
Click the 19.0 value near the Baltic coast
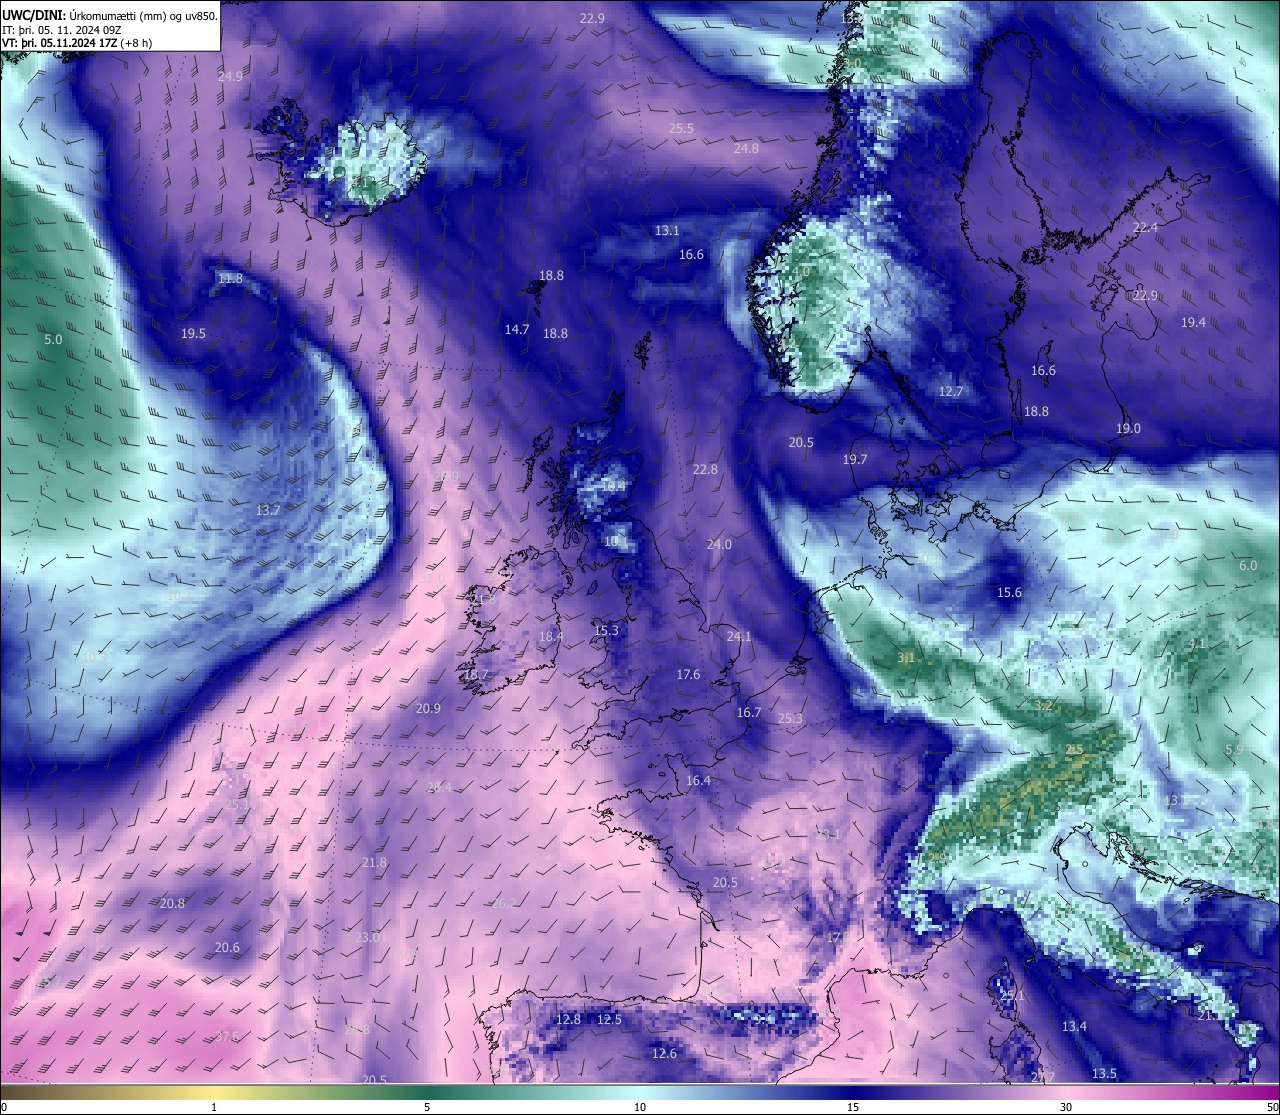[1128, 428]
